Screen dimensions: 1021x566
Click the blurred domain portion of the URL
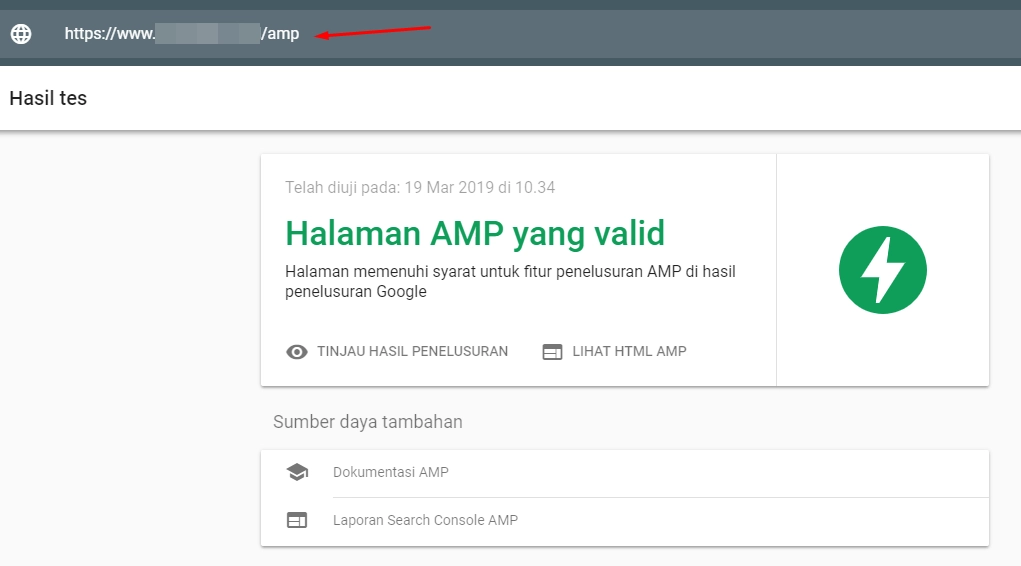[x=208, y=34]
